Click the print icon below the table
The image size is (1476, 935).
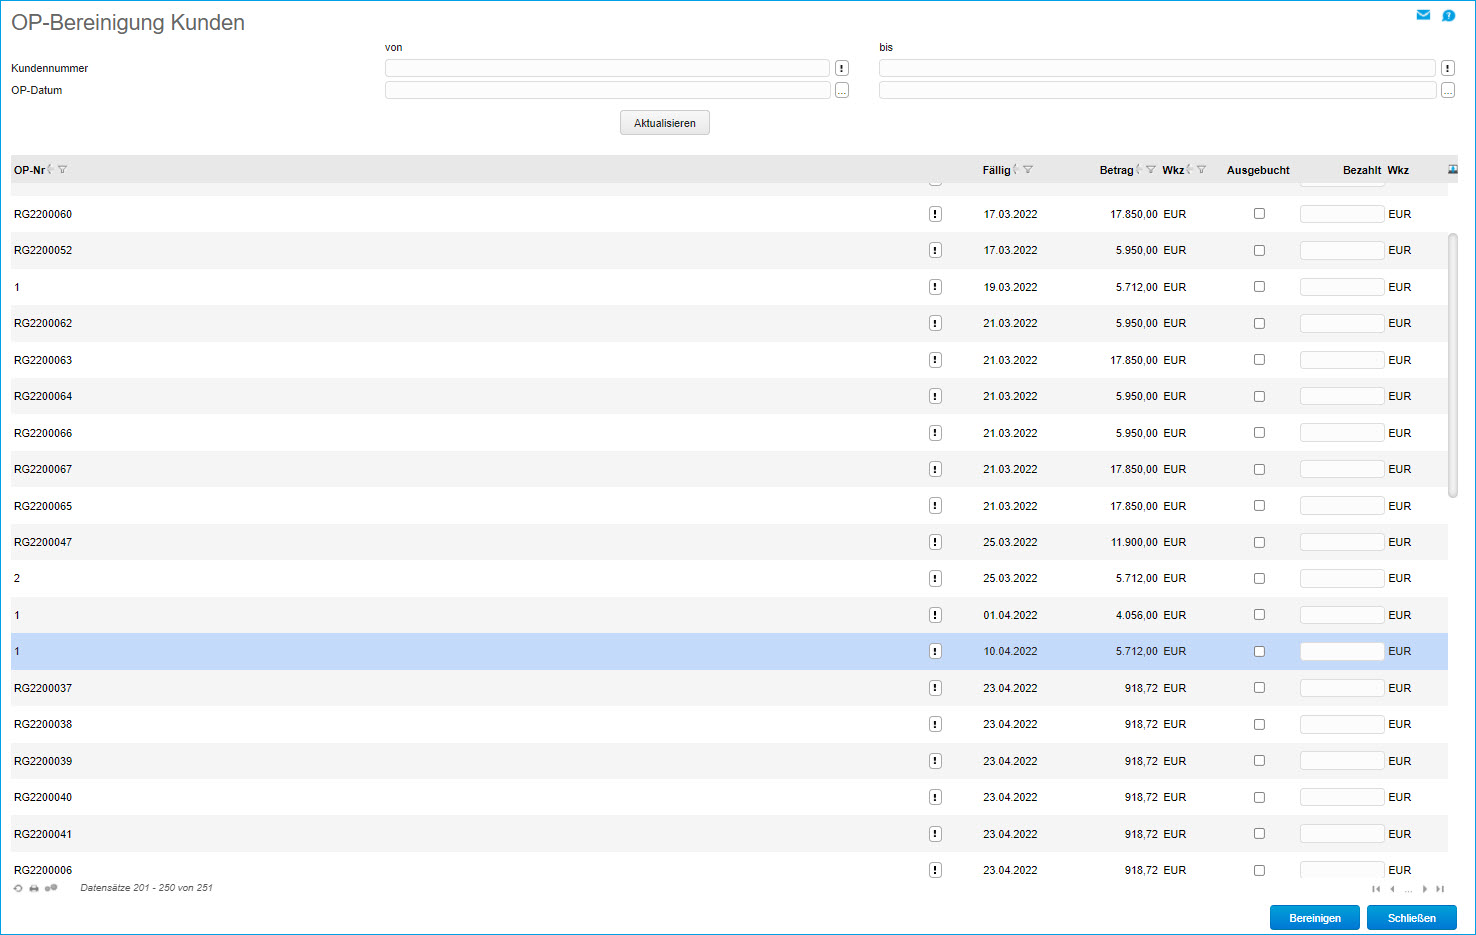pyautogui.click(x=34, y=888)
